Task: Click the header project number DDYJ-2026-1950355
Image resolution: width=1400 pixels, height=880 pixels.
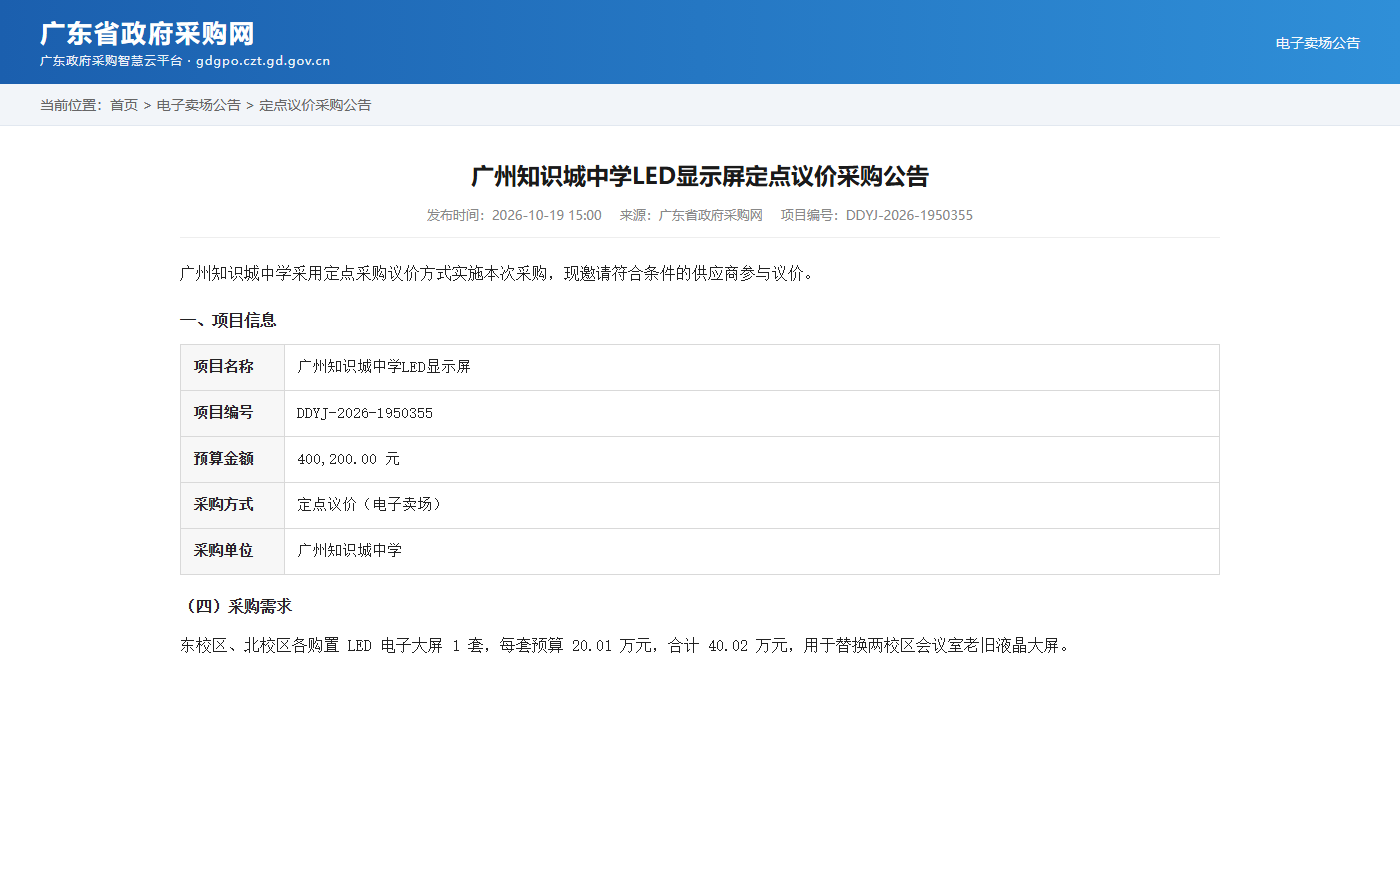Action: 909,215
